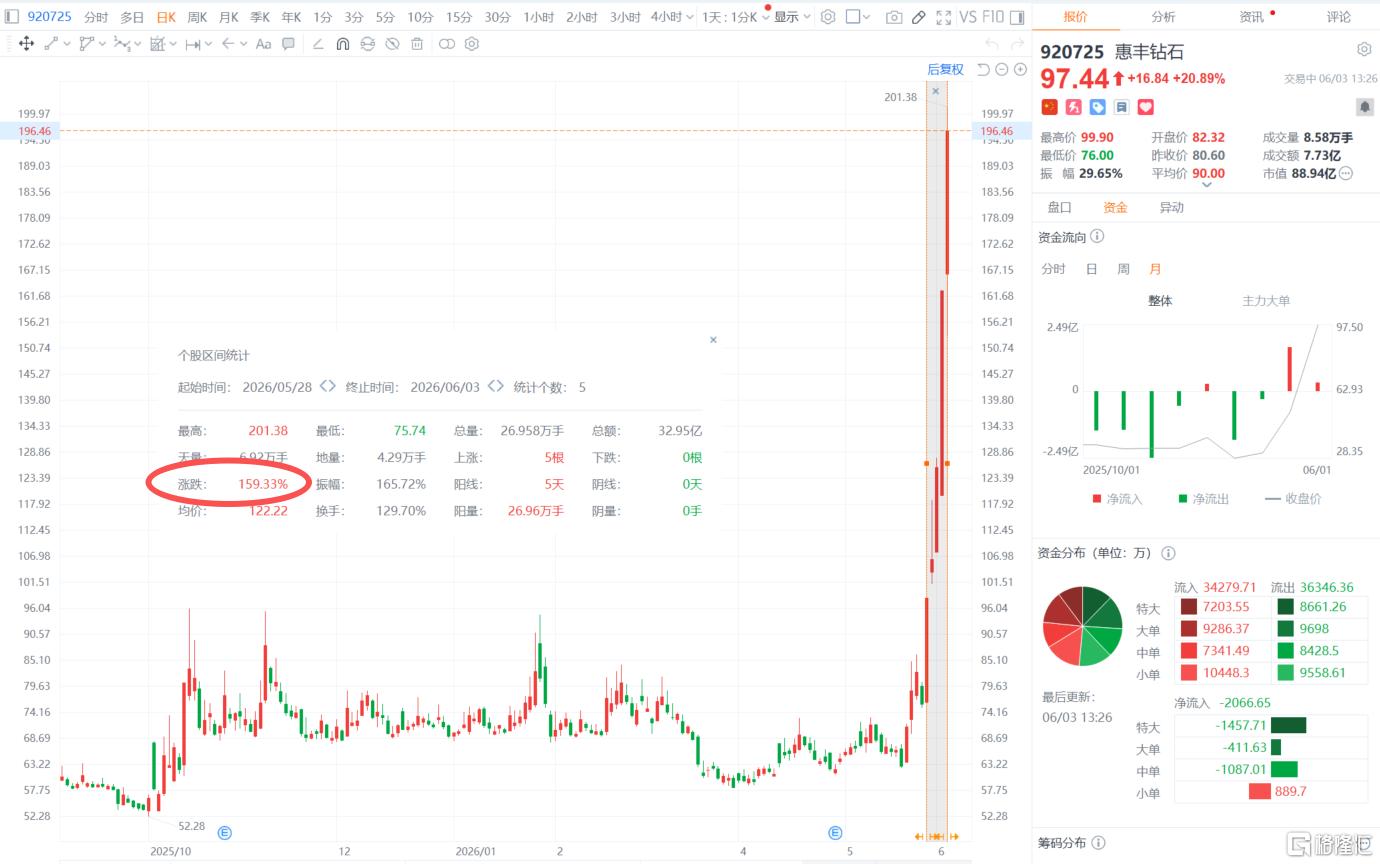Switch capital flow period to 日
Image resolution: width=1380 pixels, height=864 pixels.
(x=1091, y=269)
